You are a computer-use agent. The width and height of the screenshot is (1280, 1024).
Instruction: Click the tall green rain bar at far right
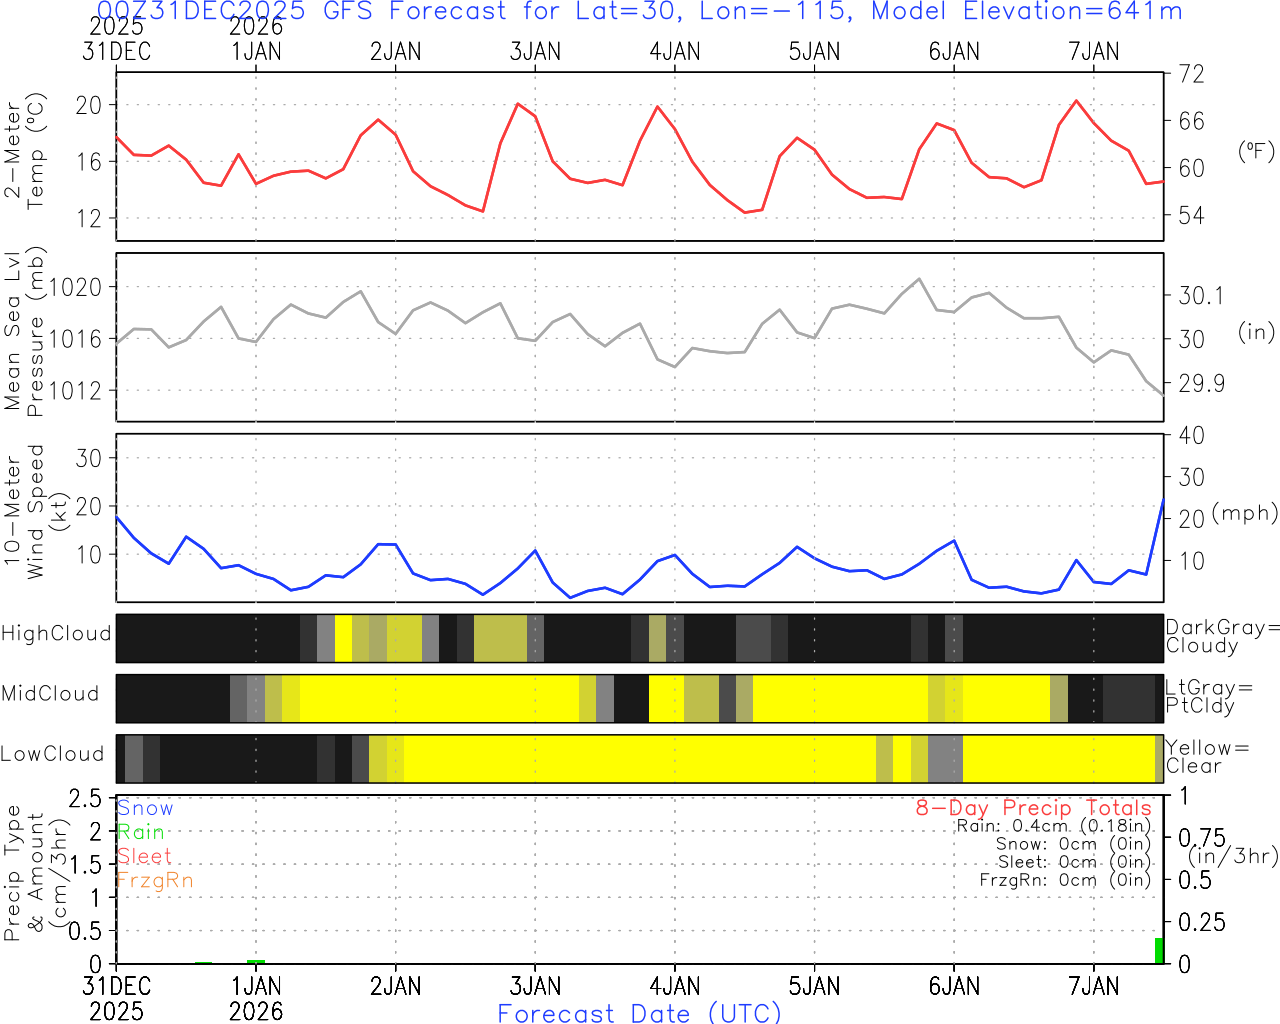(x=1159, y=951)
